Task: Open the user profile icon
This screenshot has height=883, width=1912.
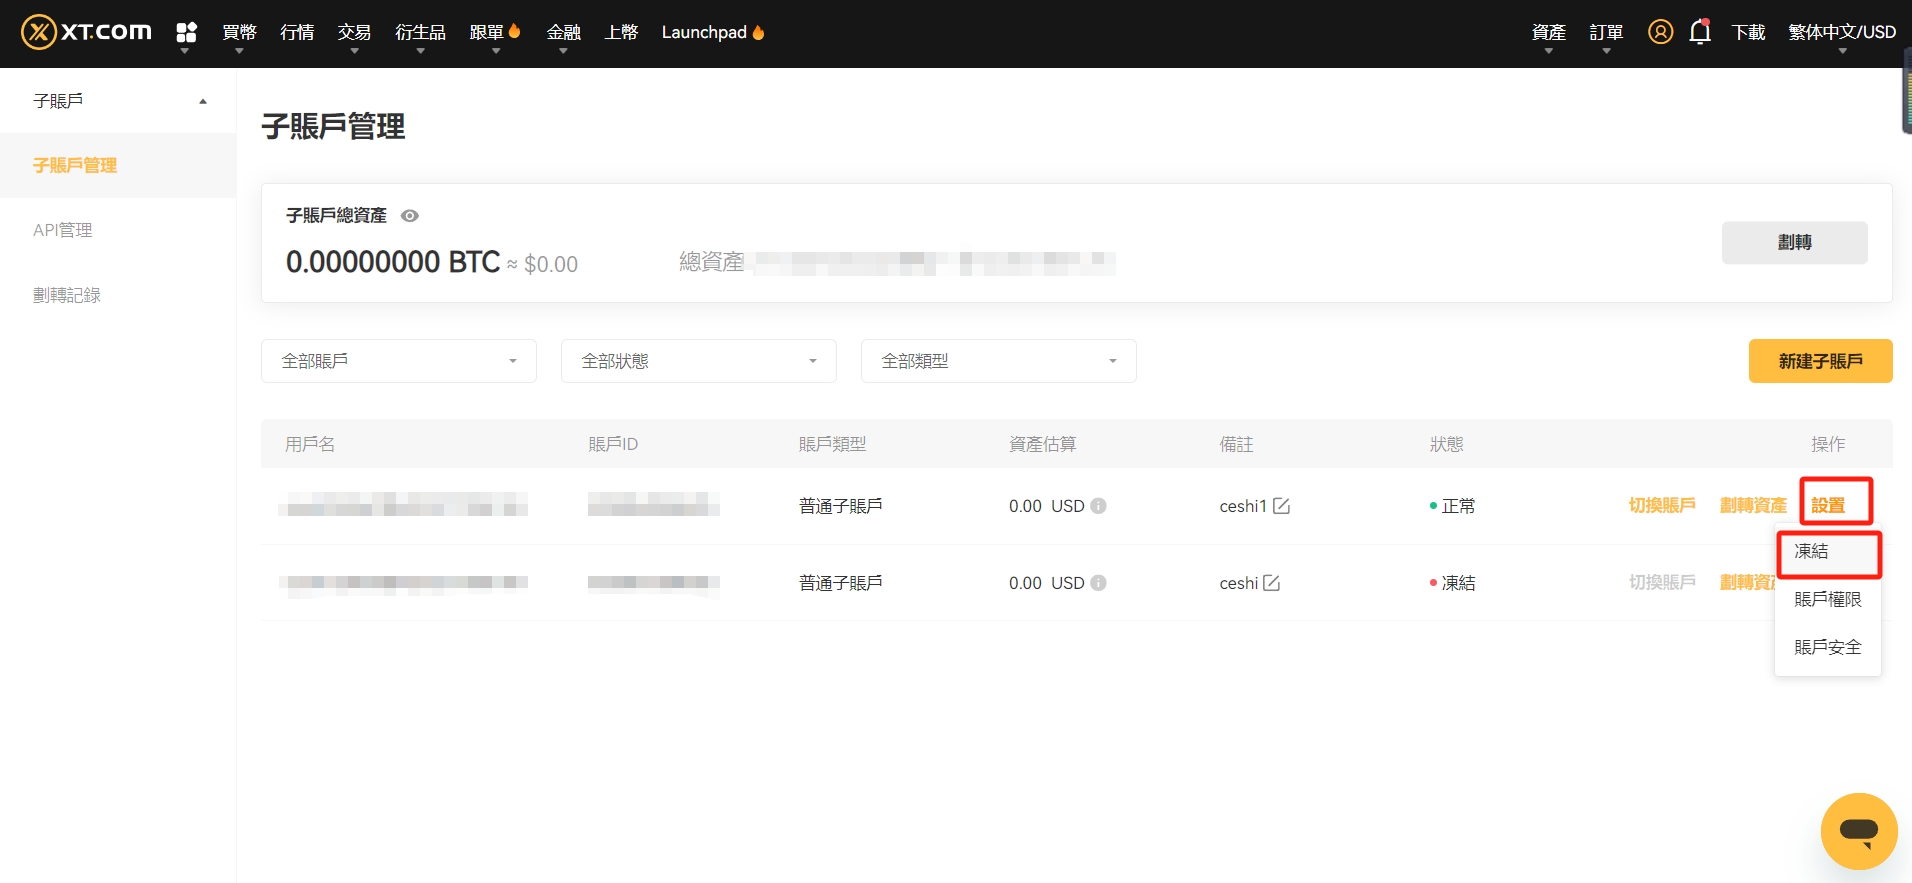Action: tap(1660, 32)
